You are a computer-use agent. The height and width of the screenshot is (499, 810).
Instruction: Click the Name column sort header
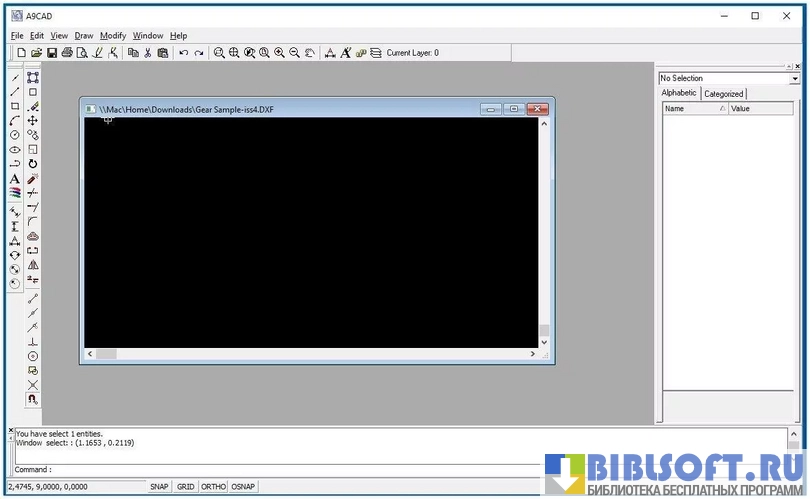pos(691,108)
